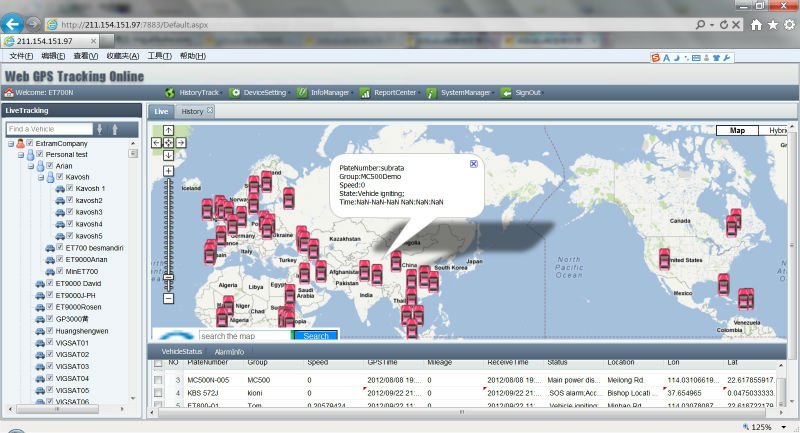Click the vehicle tree horizontal scrollbar
This screenshot has width=800, height=433.
(x=57, y=409)
